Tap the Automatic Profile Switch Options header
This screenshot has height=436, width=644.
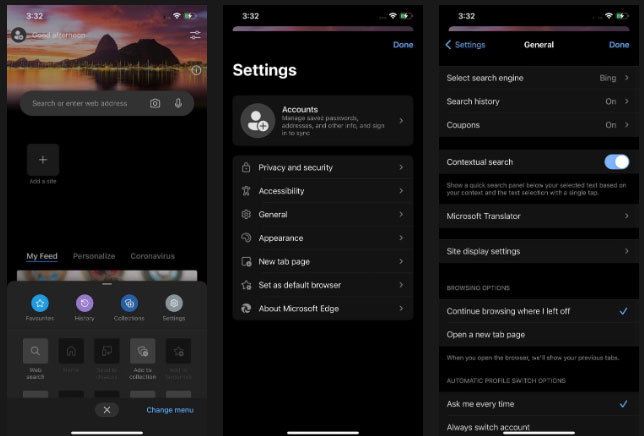click(506, 381)
